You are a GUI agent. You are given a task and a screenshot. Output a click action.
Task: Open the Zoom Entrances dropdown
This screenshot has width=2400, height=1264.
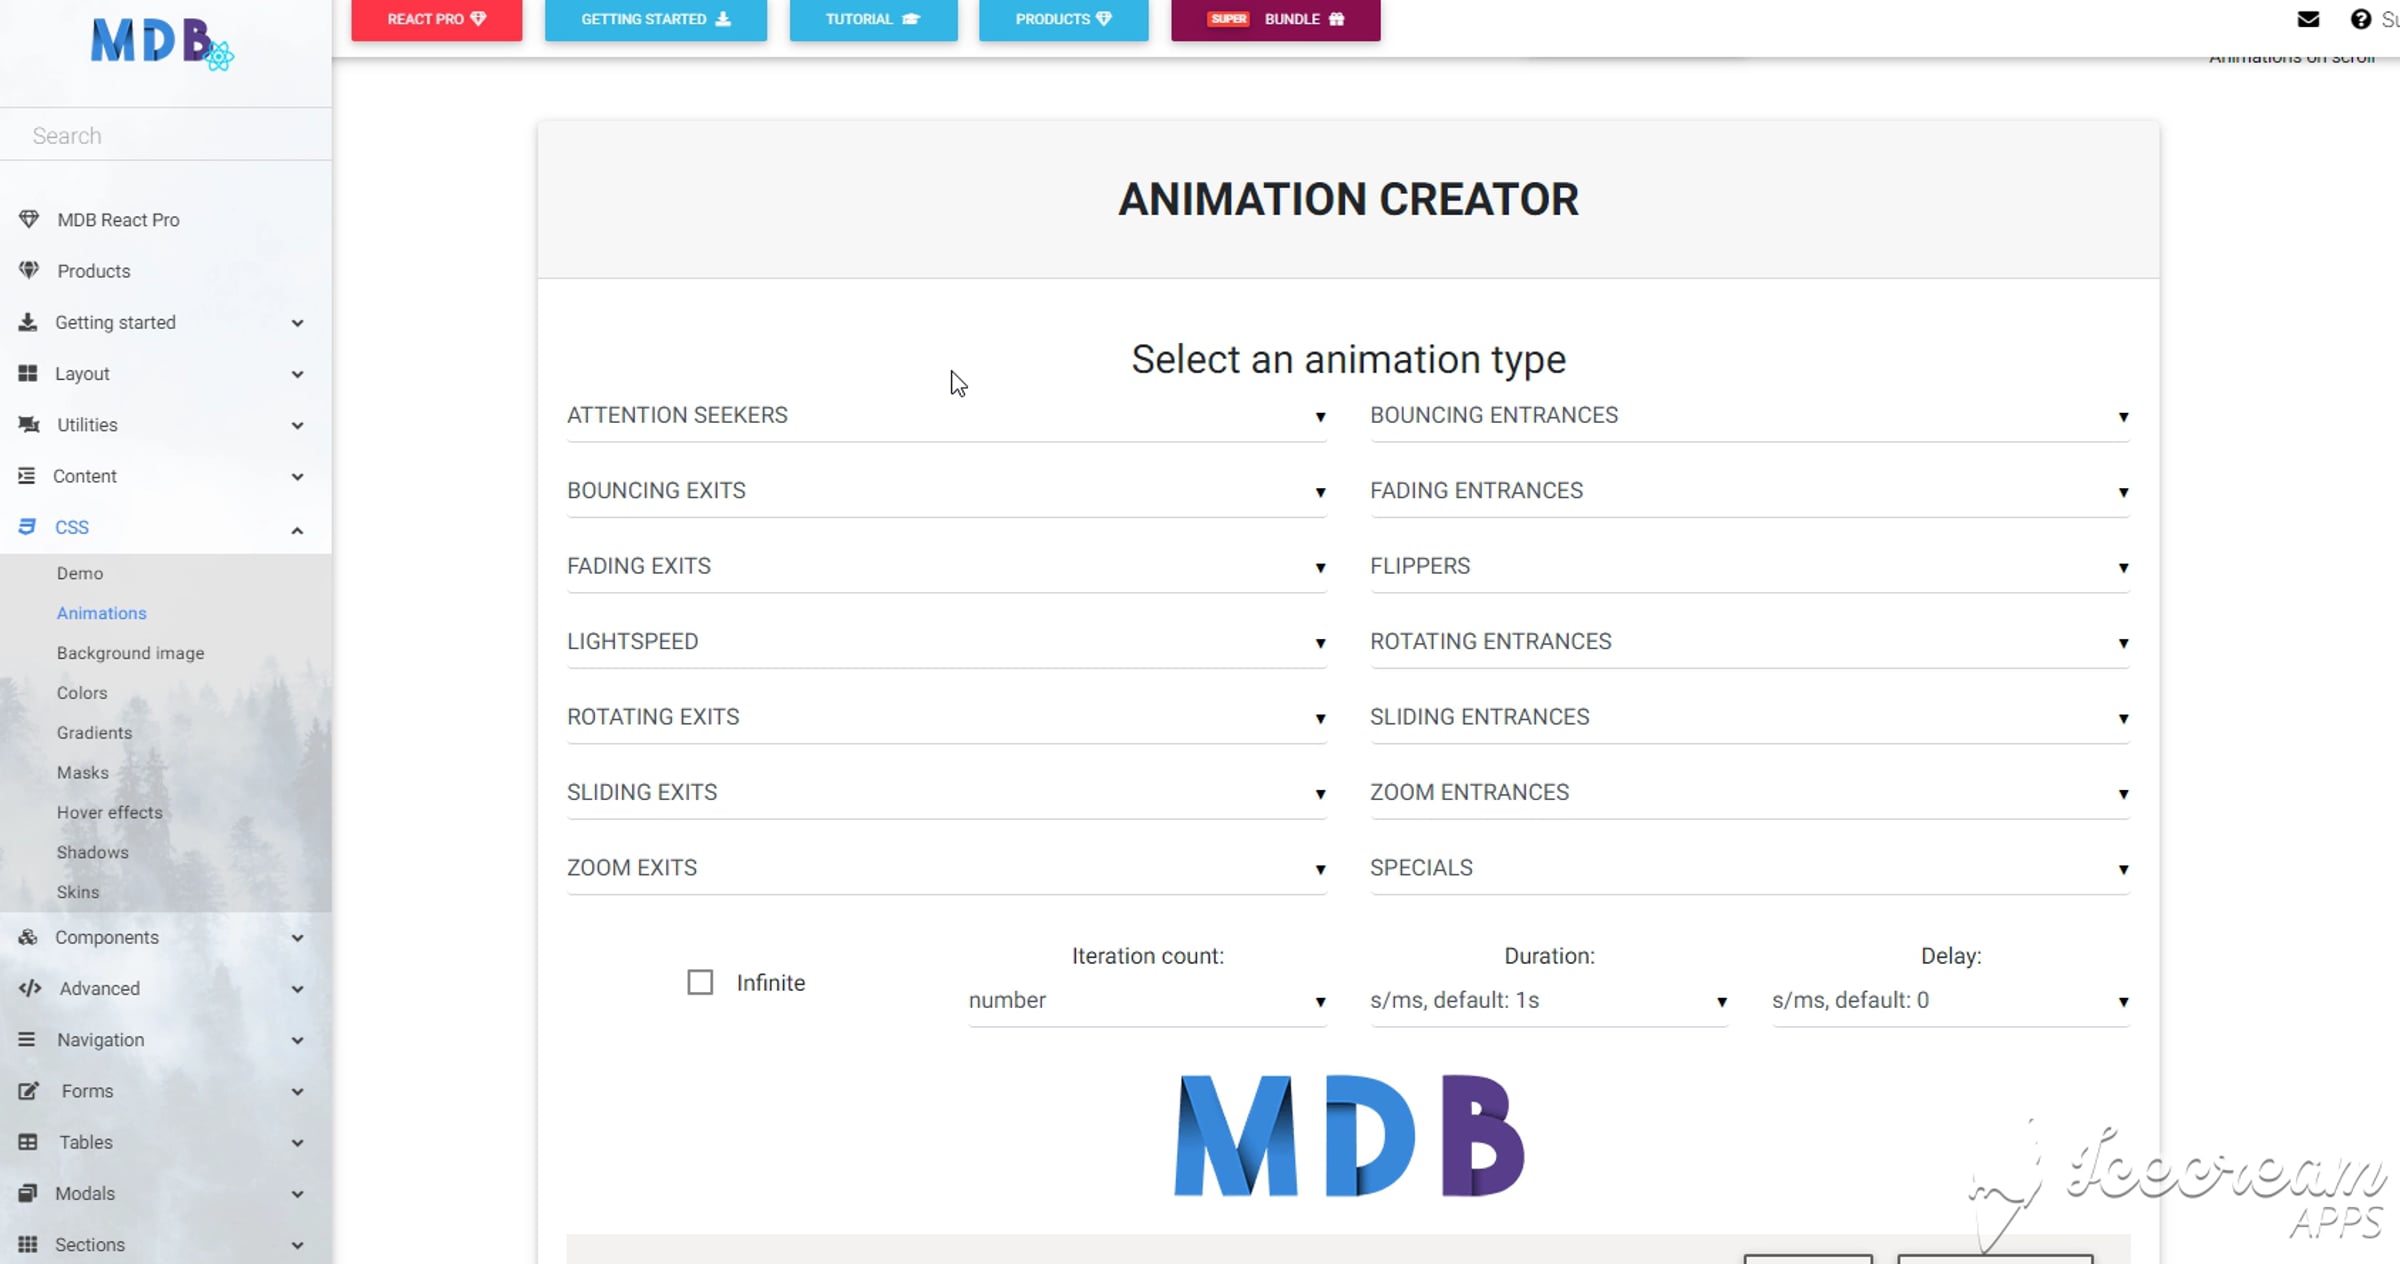(x=1750, y=793)
